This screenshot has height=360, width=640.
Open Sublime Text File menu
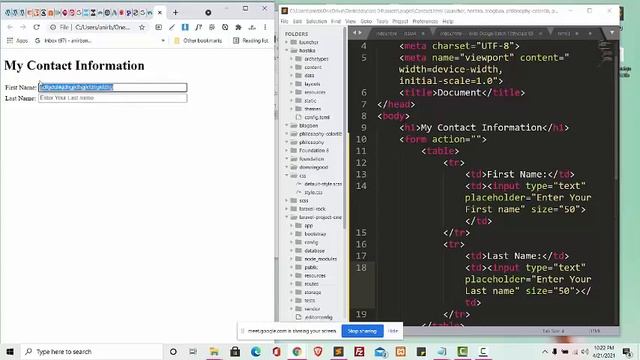pyautogui.click(x=284, y=21)
